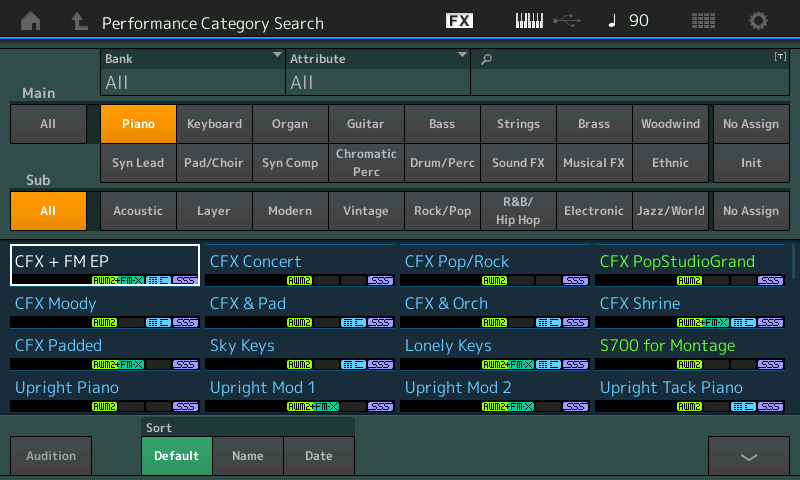Expand next page with down chevron
The height and width of the screenshot is (480, 800).
click(748, 456)
